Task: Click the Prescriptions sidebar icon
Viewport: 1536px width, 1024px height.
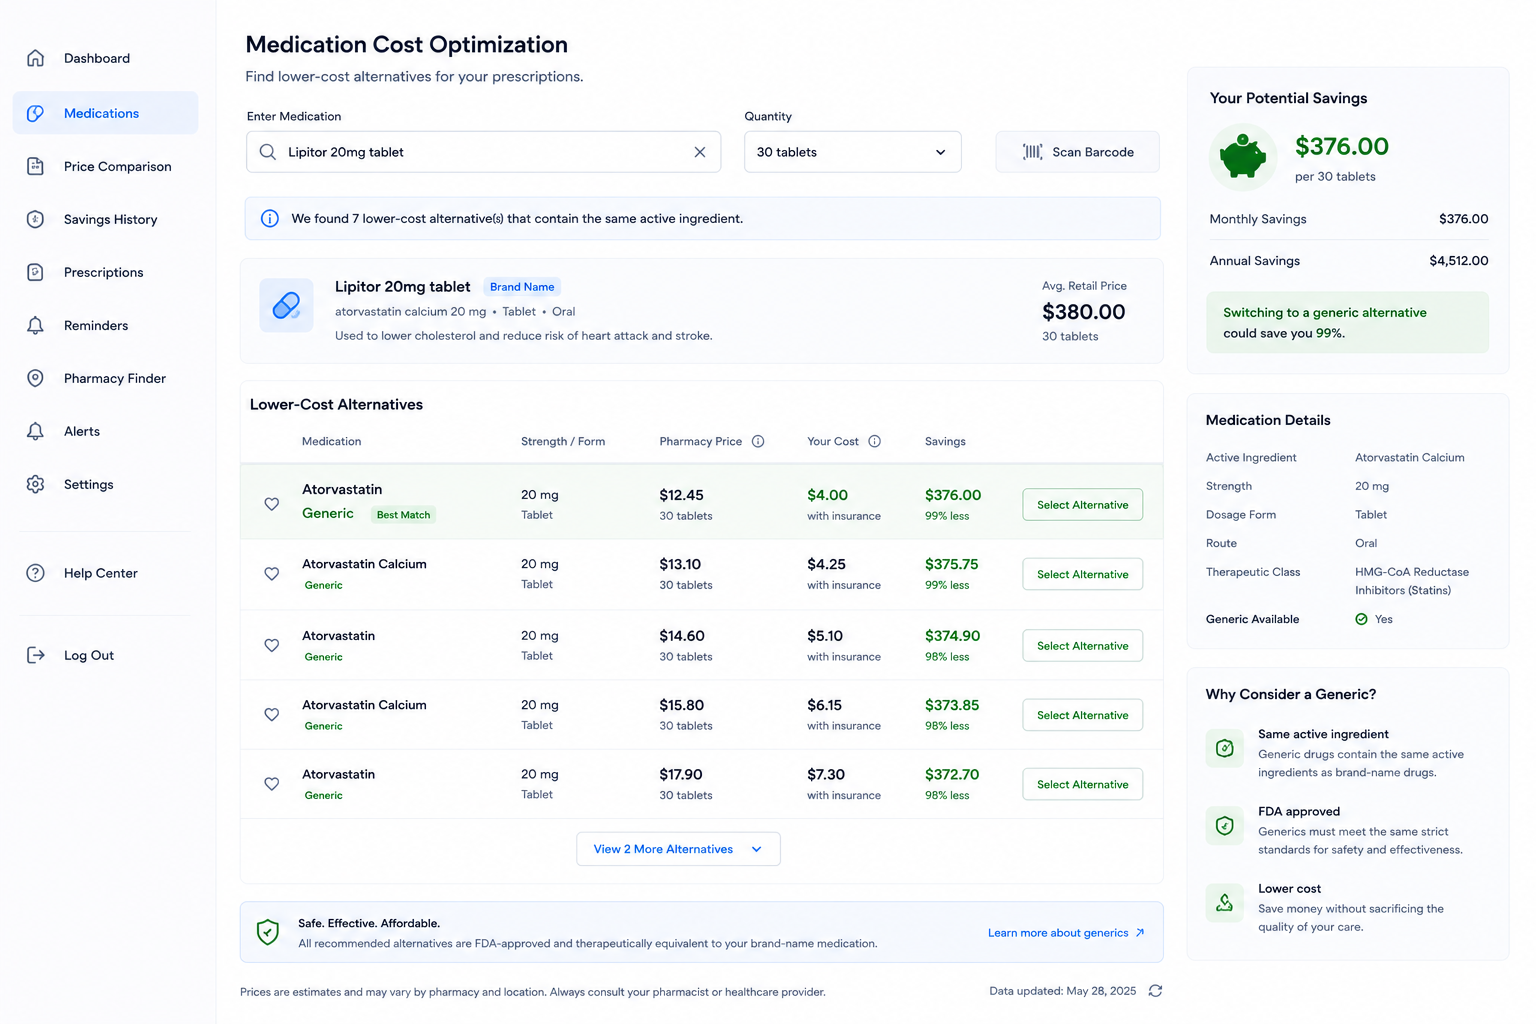Action: (35, 272)
